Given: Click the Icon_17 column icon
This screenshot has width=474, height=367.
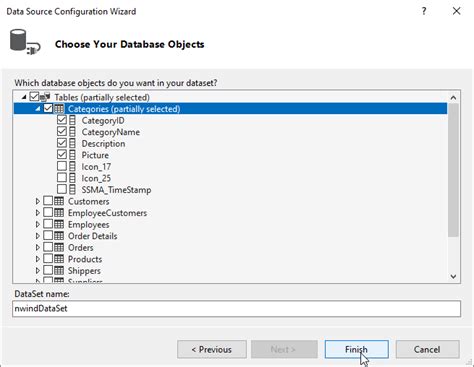Looking at the screenshot, I should (72, 166).
